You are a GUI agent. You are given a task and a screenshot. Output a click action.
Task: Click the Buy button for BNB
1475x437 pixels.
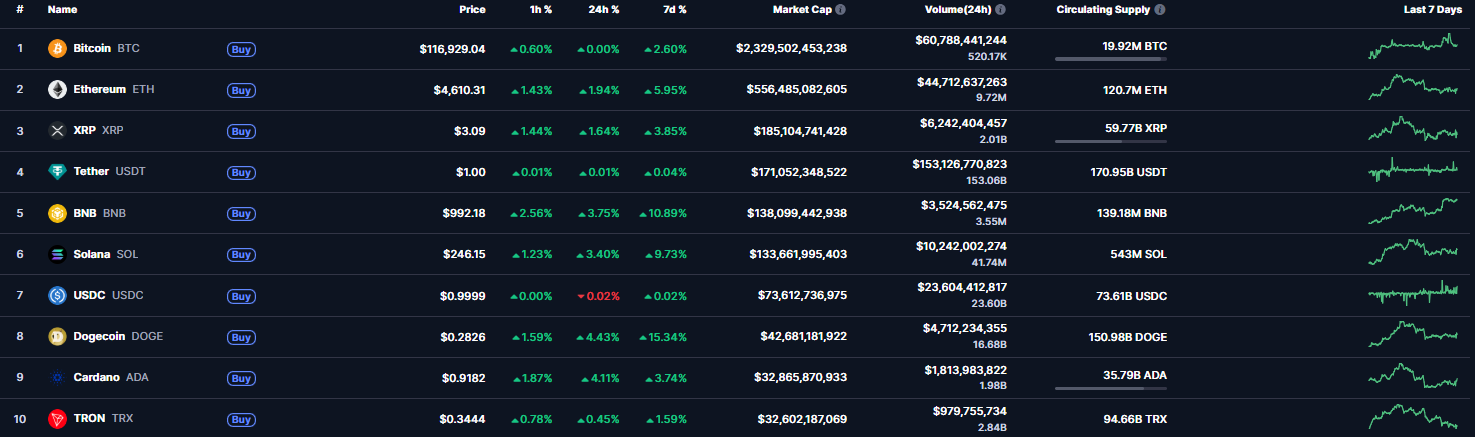pos(241,213)
